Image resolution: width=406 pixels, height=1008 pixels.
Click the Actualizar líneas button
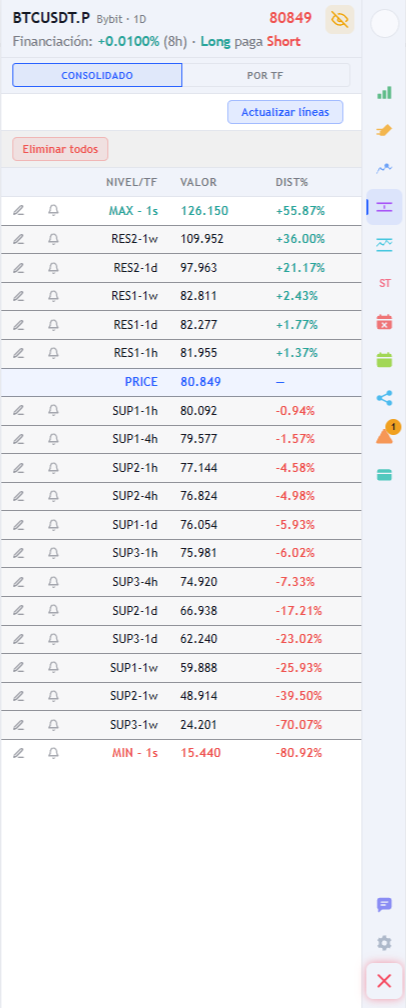click(285, 112)
